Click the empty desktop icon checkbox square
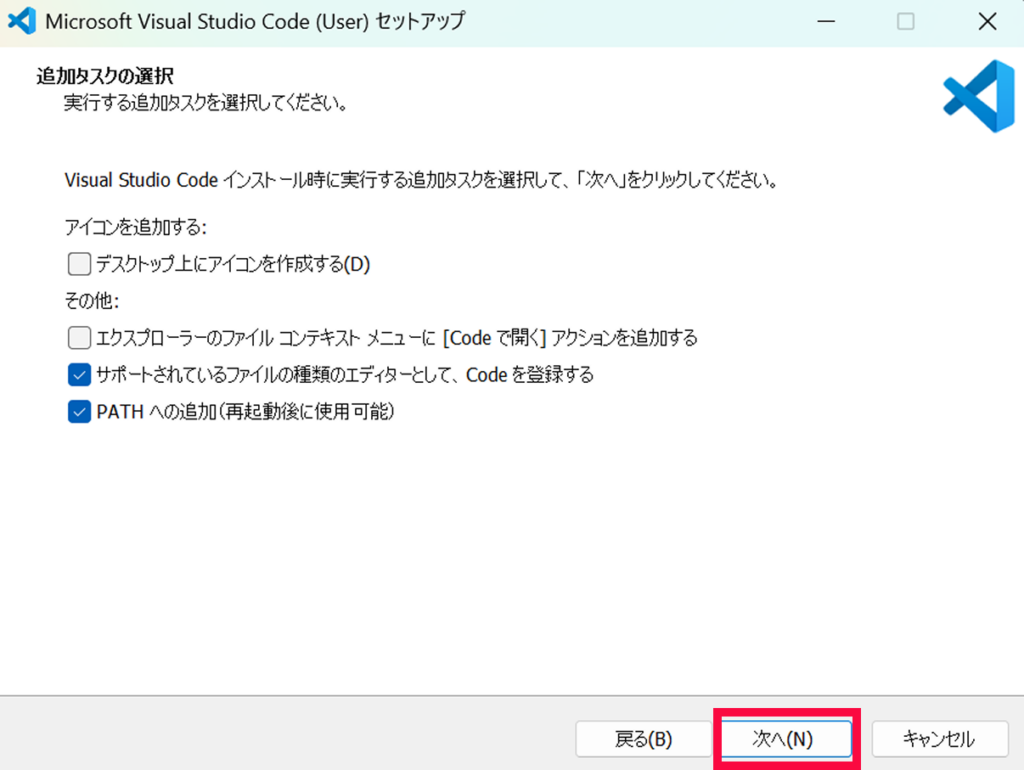The width and height of the screenshot is (1024, 770). (78, 263)
